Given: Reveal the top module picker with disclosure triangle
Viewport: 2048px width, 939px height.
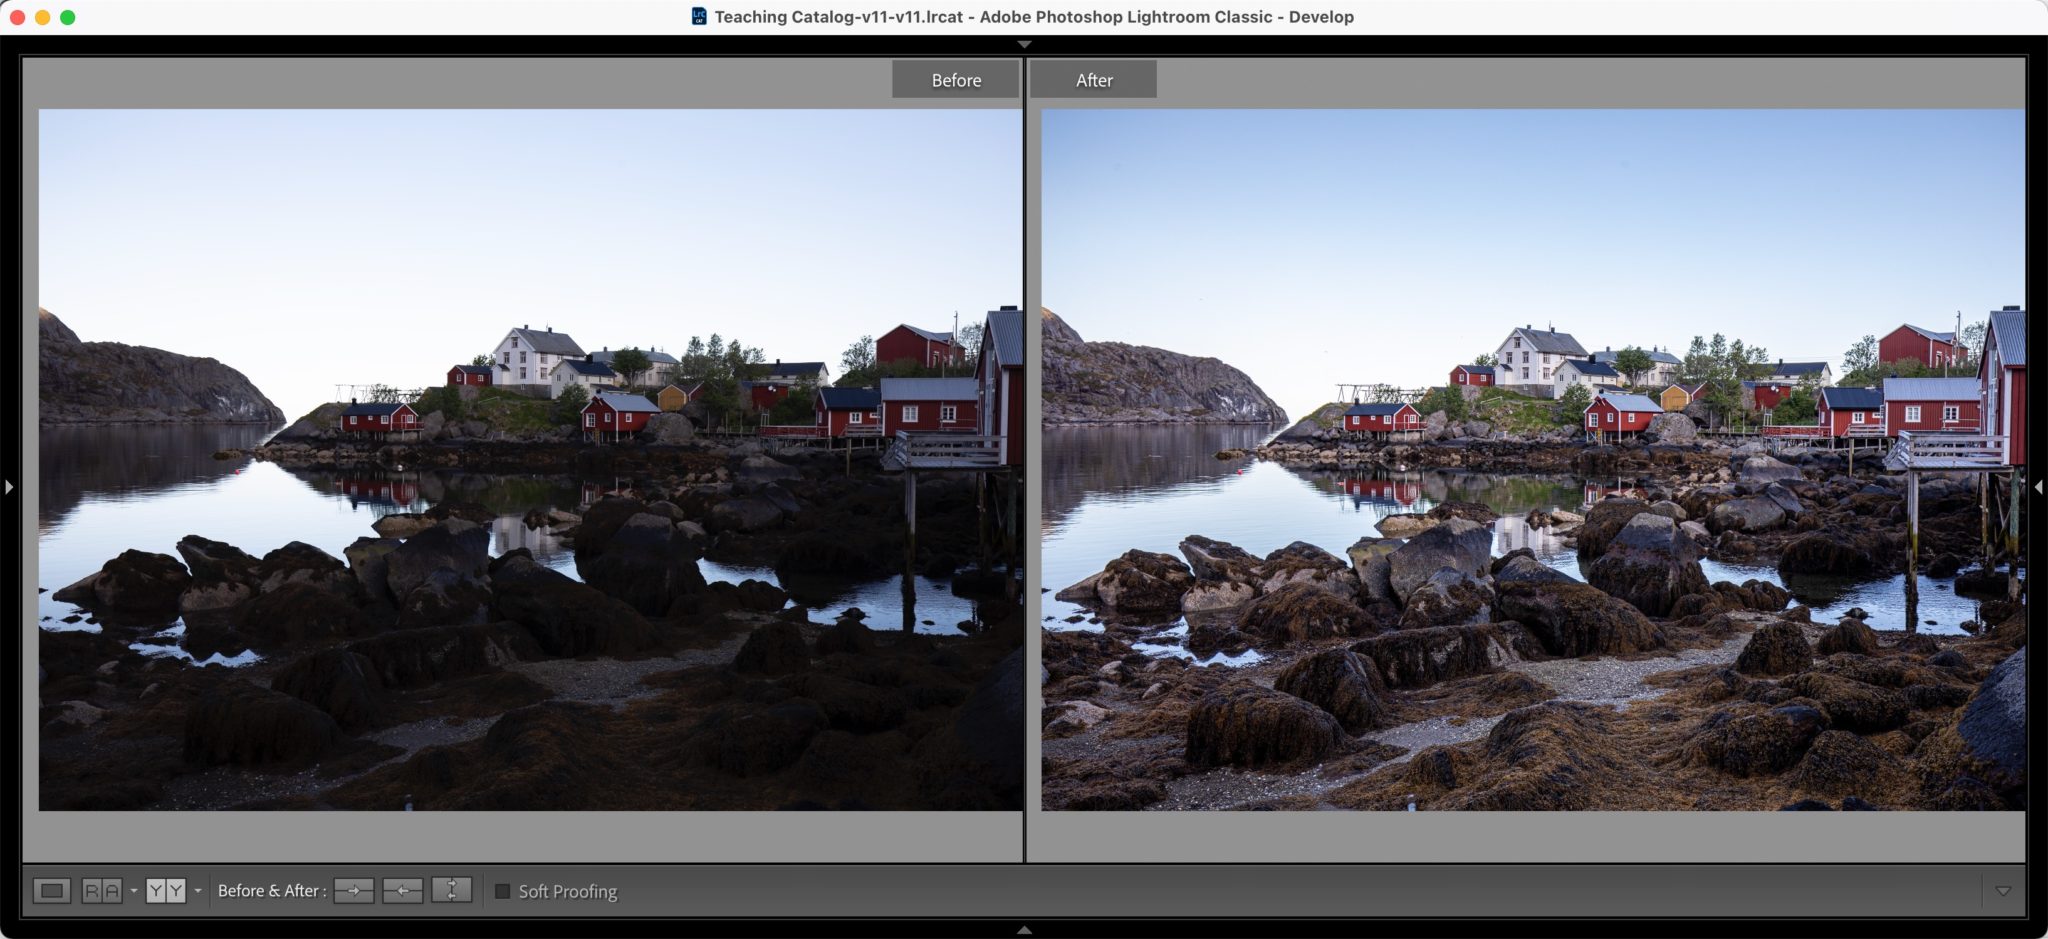Looking at the screenshot, I should pos(1026,44).
